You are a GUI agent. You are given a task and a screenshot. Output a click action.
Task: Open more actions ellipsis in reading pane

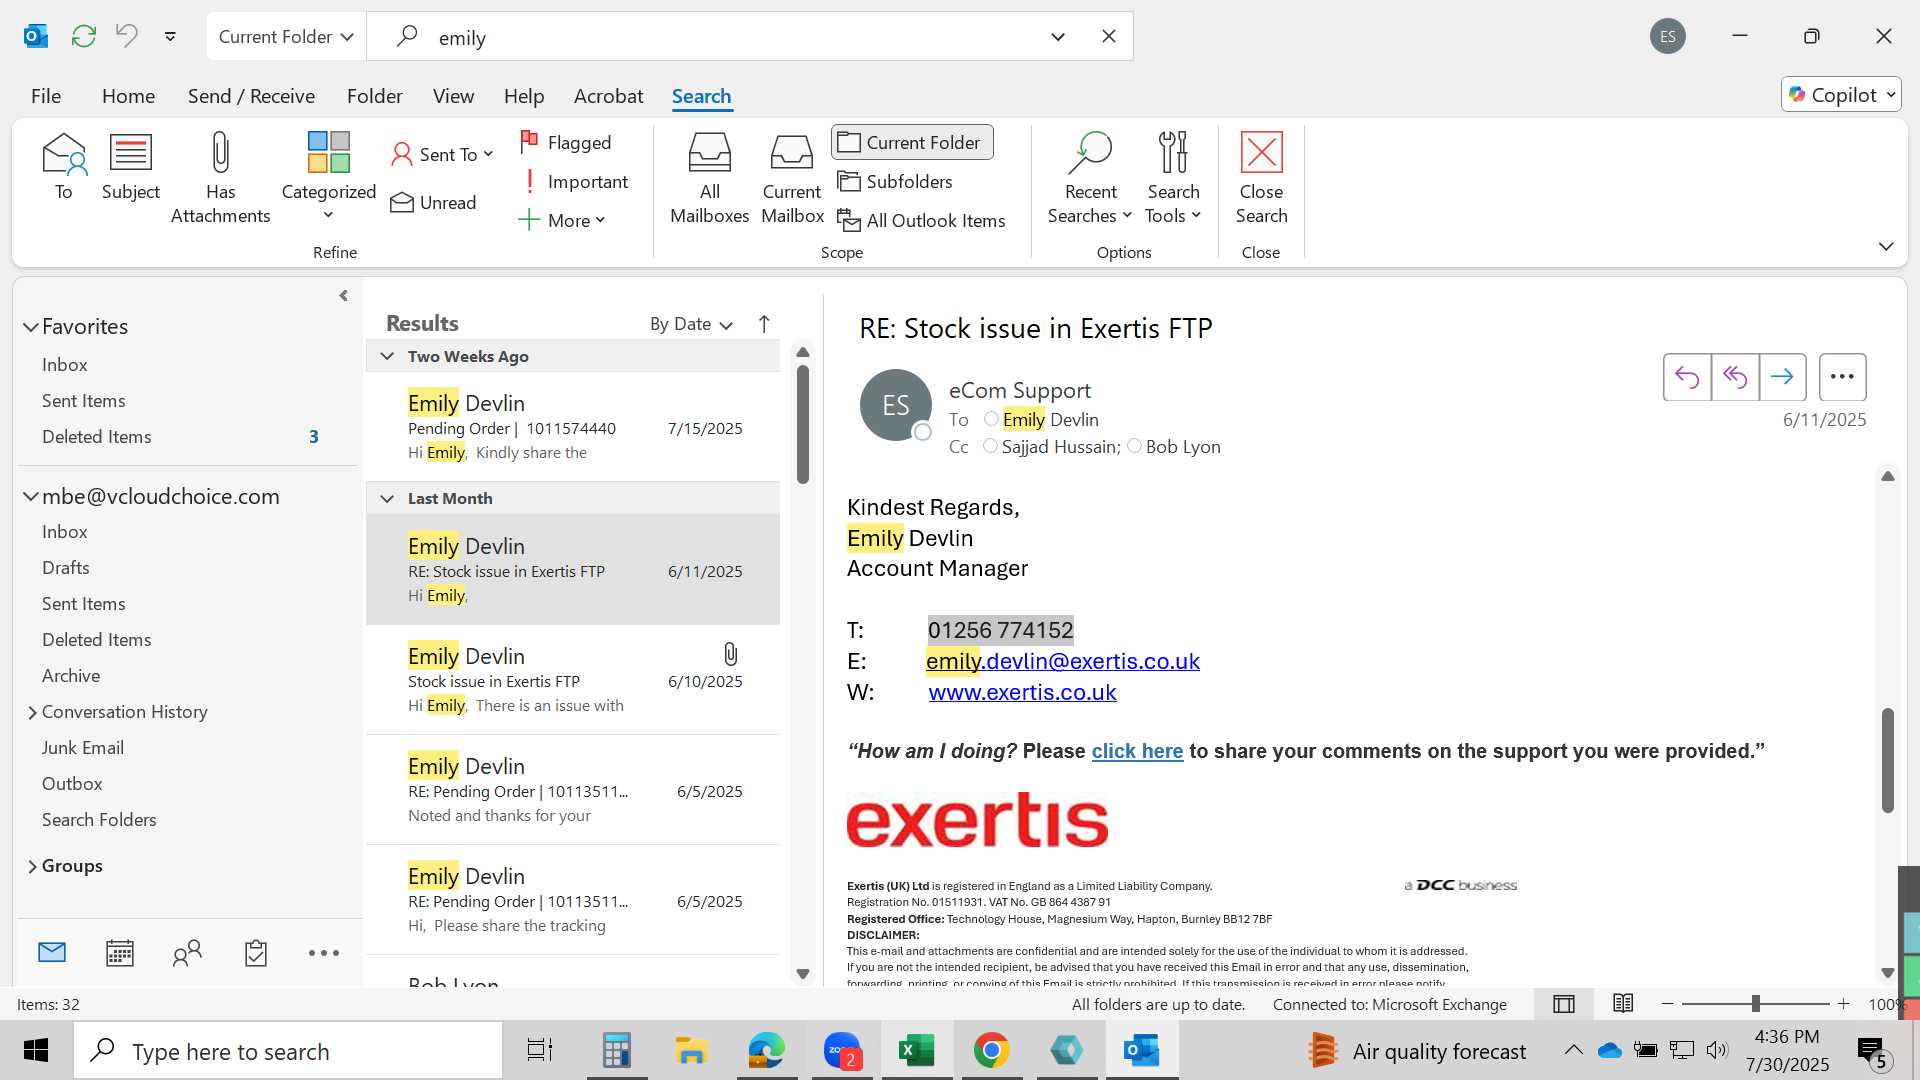coord(1842,377)
